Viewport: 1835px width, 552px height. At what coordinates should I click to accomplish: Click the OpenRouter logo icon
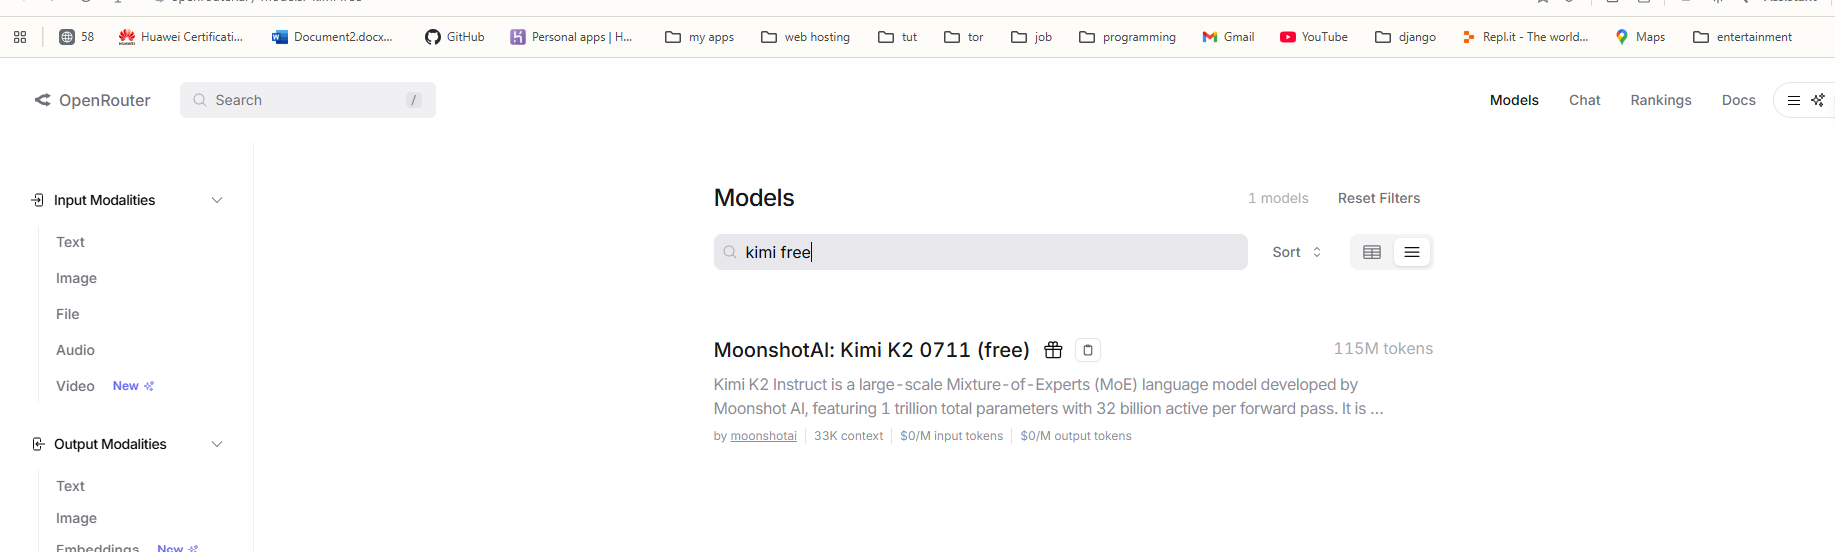tap(43, 100)
